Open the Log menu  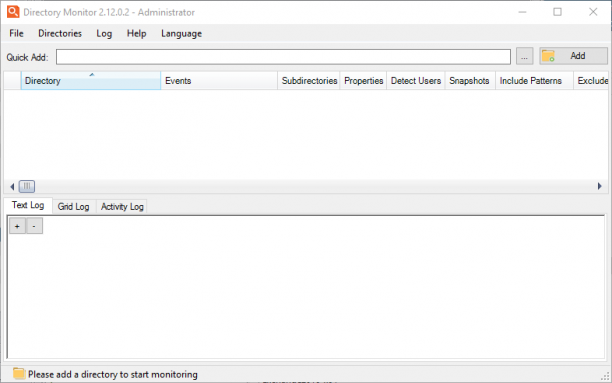point(104,34)
